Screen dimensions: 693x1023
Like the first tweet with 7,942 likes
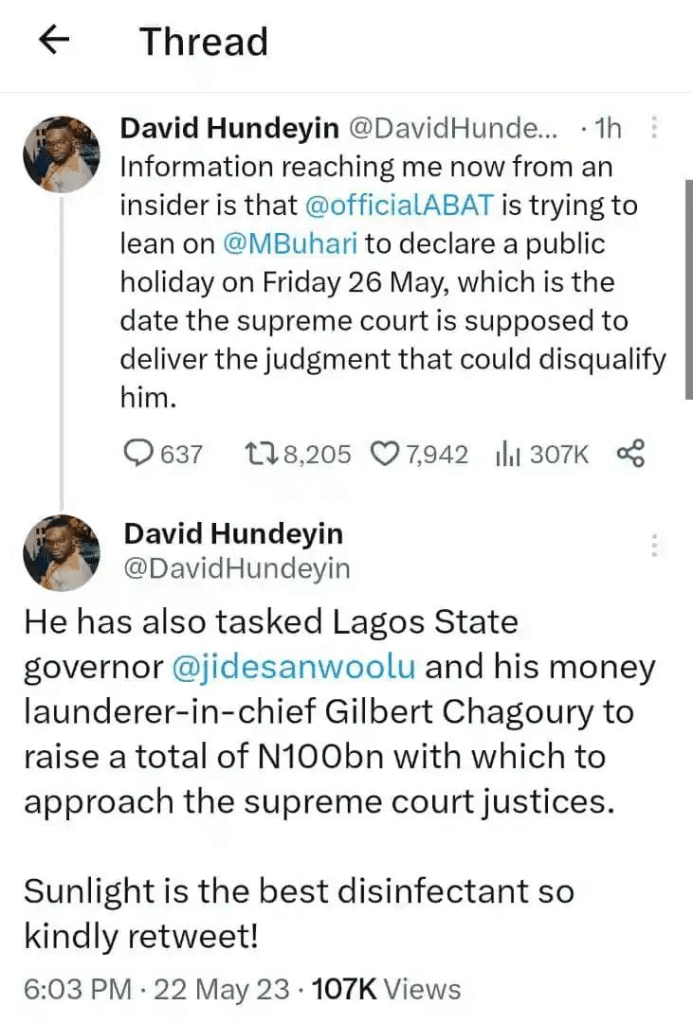tap(385, 454)
